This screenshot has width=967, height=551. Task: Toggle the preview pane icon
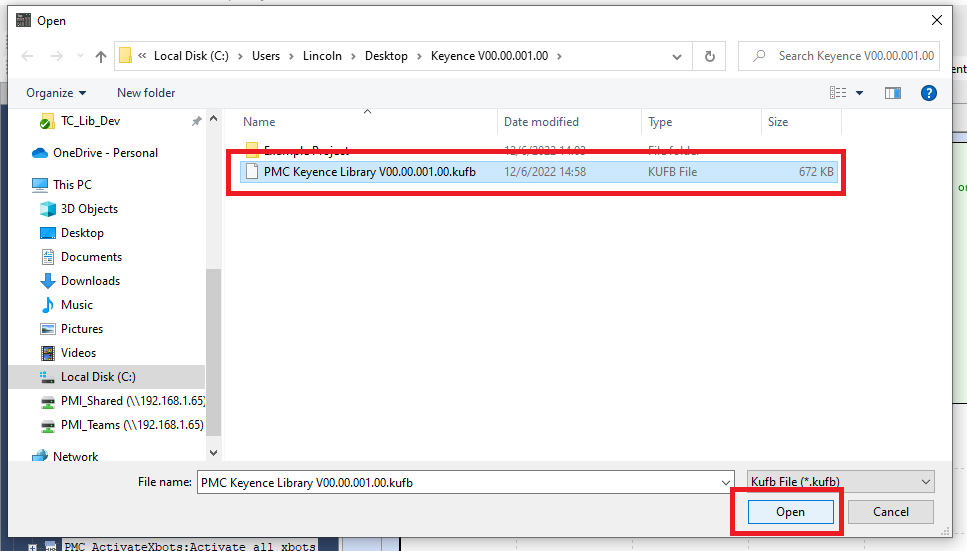[893, 93]
